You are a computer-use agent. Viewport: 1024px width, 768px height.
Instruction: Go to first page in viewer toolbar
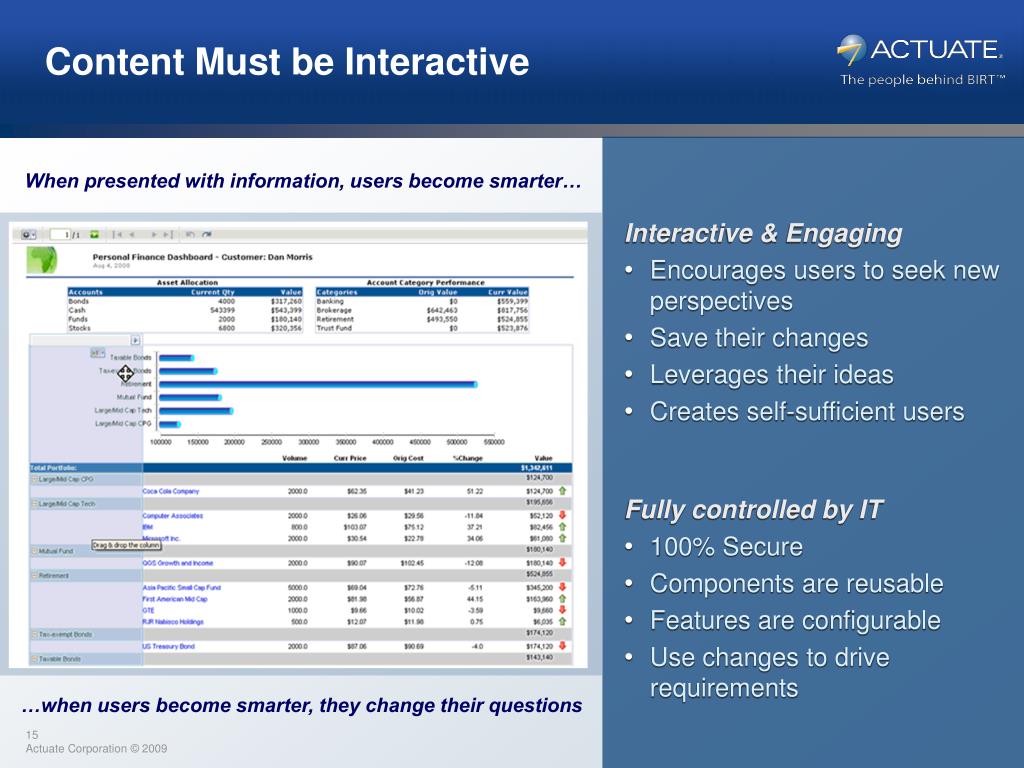coord(116,234)
